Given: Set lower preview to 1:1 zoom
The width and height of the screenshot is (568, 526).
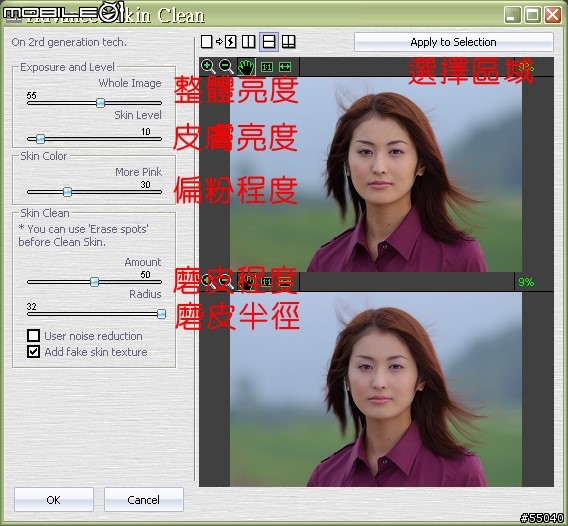Looking at the screenshot, I should tap(267, 282).
